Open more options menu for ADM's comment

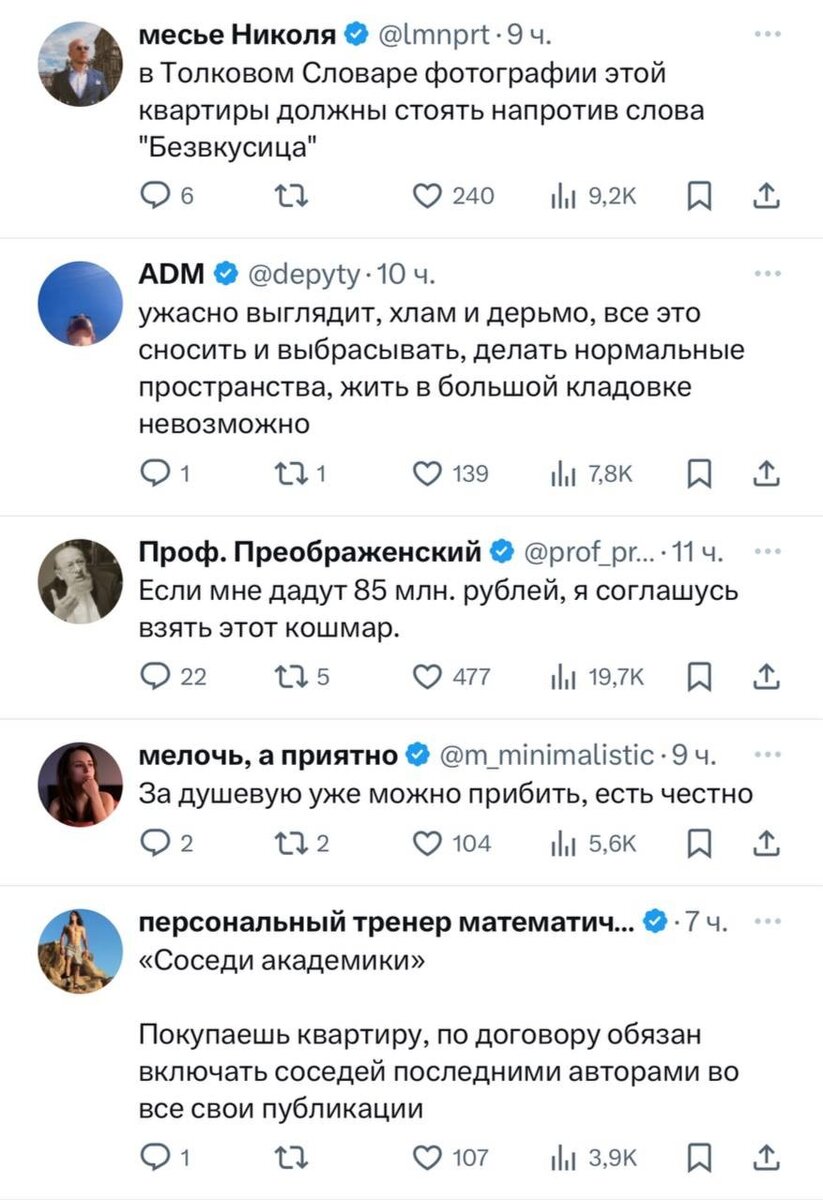click(x=769, y=272)
